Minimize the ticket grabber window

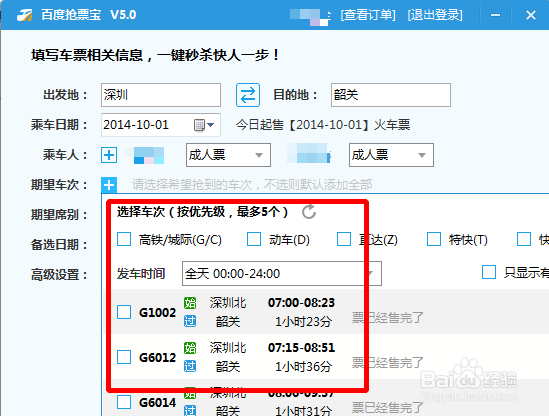495,15
